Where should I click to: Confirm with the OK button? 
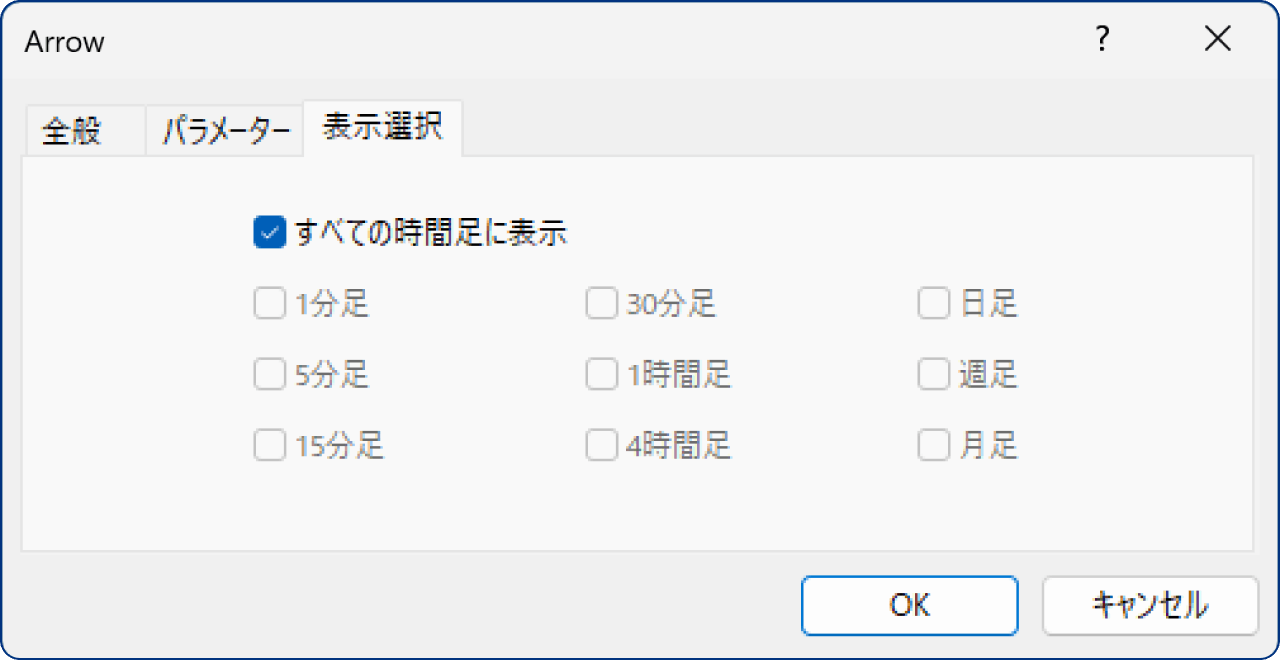click(909, 605)
